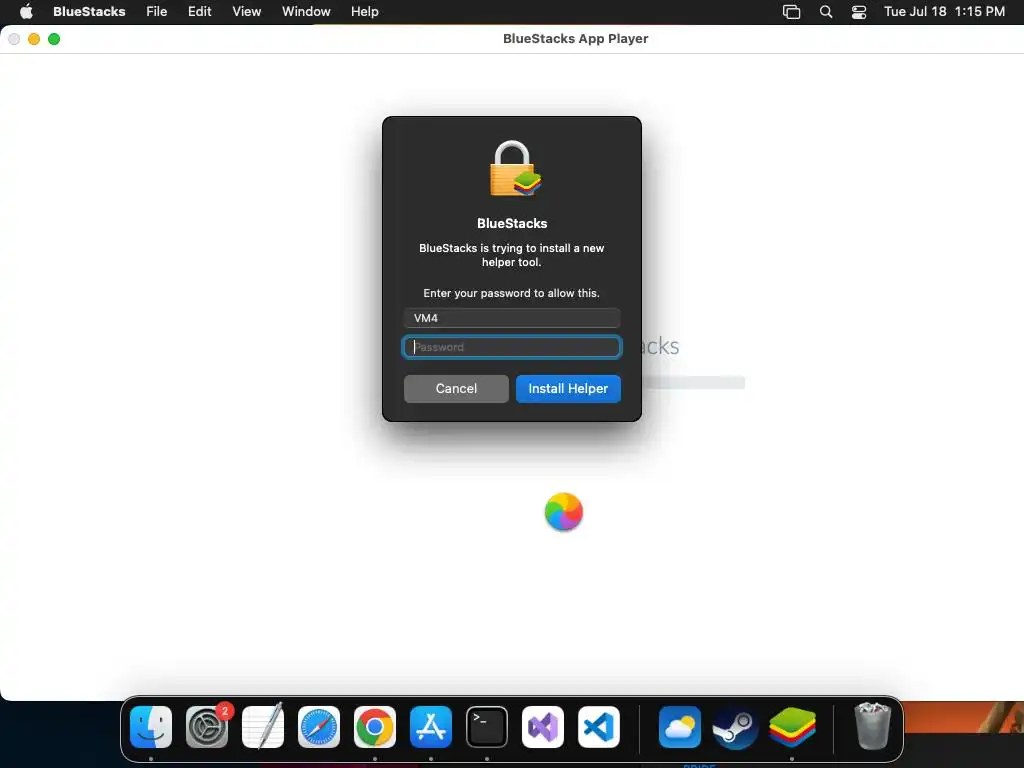Image resolution: width=1024 pixels, height=768 pixels.
Task: Open Spotlight search in menu bar
Action: click(x=825, y=12)
